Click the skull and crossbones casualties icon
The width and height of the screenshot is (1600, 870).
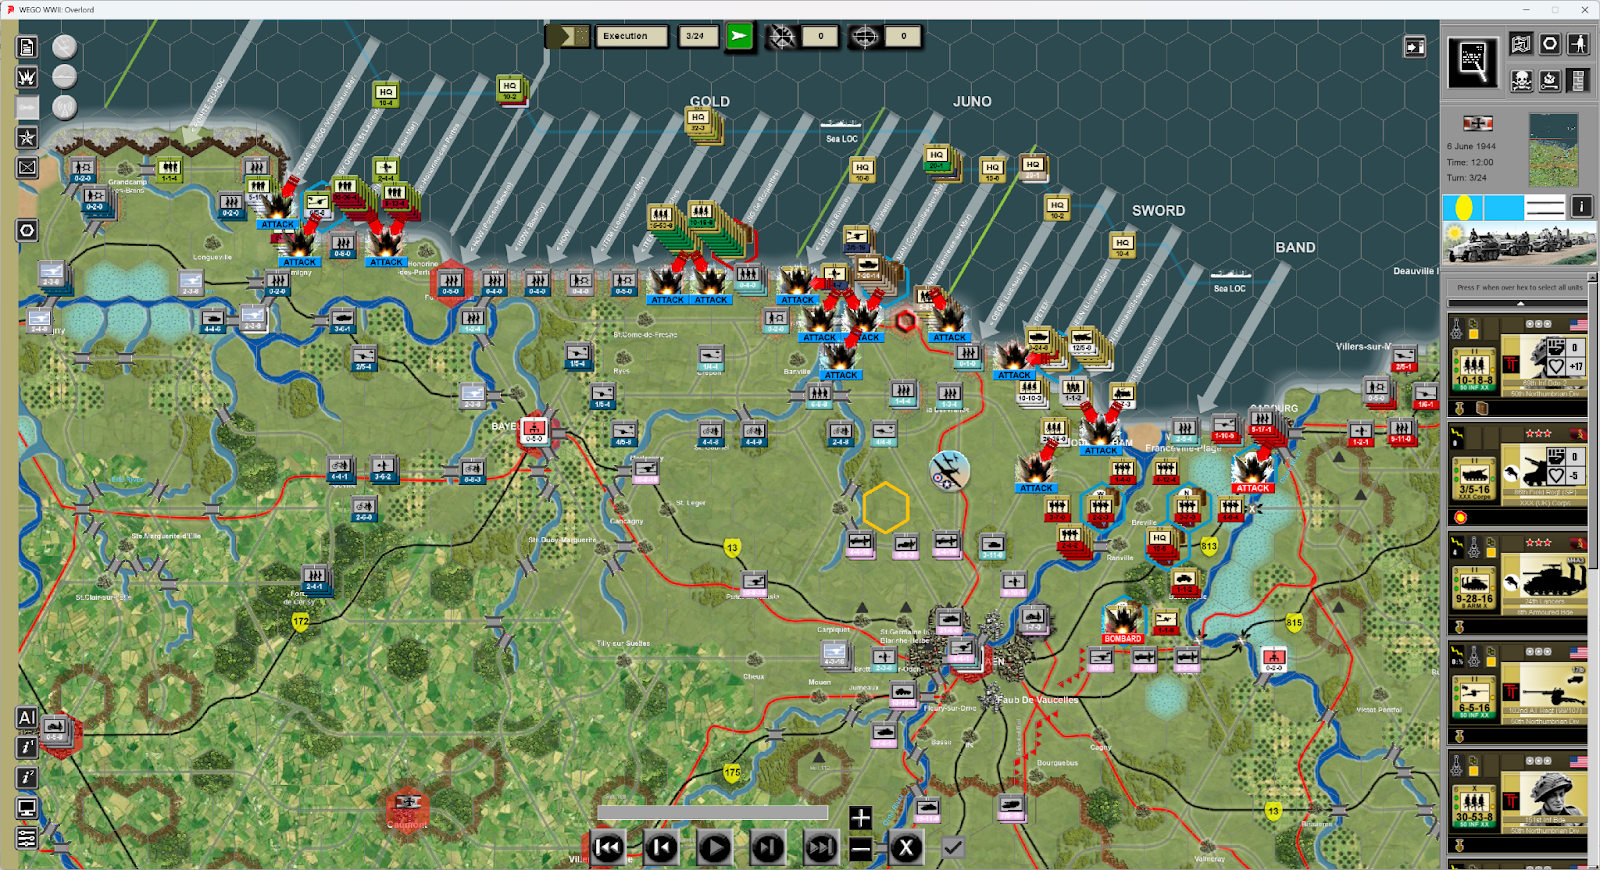pyautogui.click(x=1521, y=80)
